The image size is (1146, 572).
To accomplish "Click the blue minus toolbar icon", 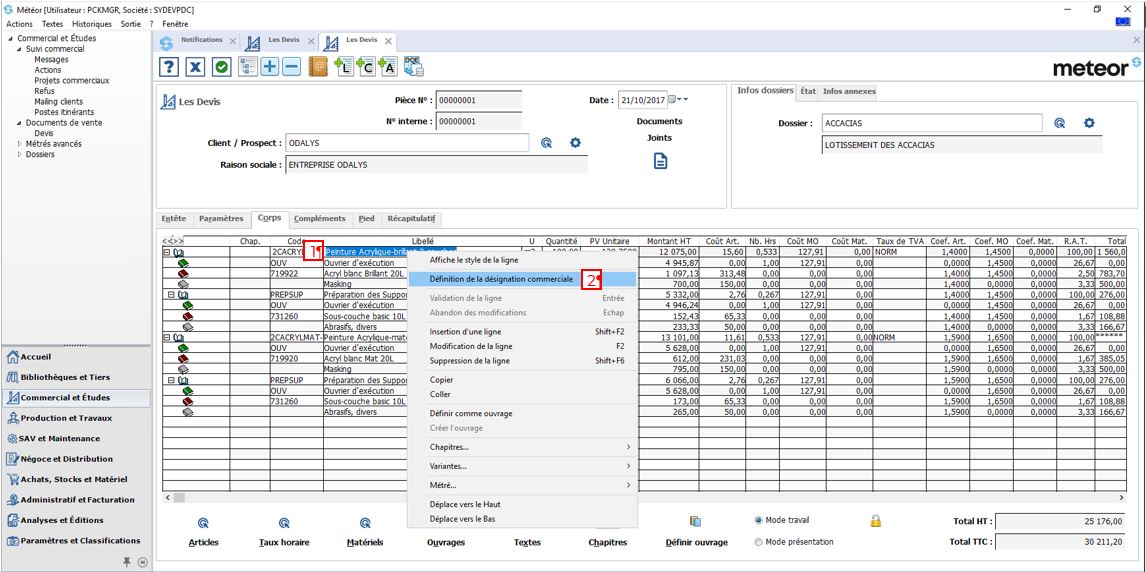I will pos(291,67).
